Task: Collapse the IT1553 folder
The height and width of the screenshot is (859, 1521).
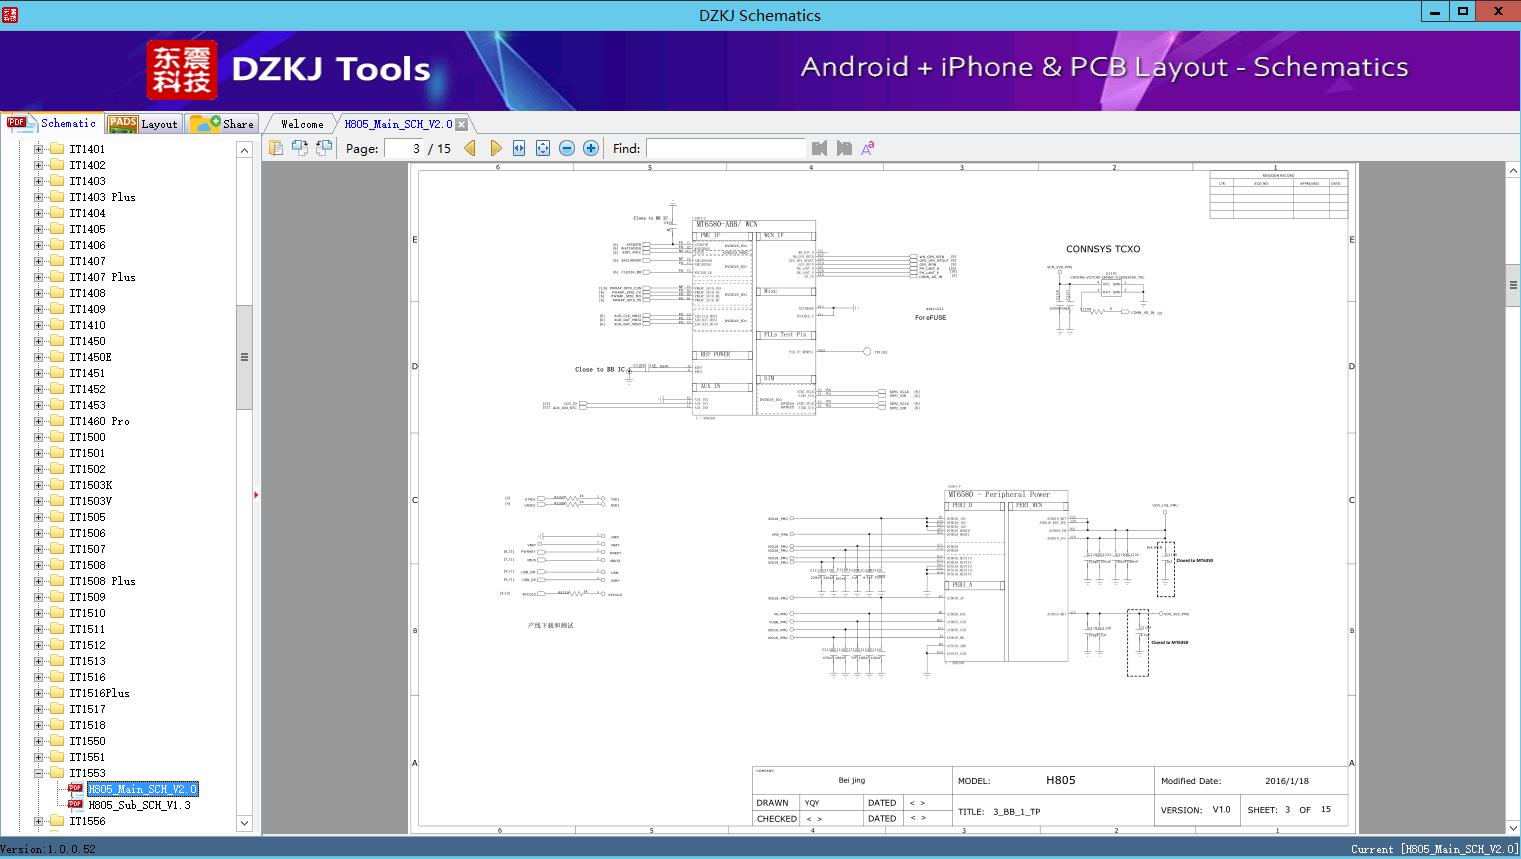Action: click(x=39, y=773)
